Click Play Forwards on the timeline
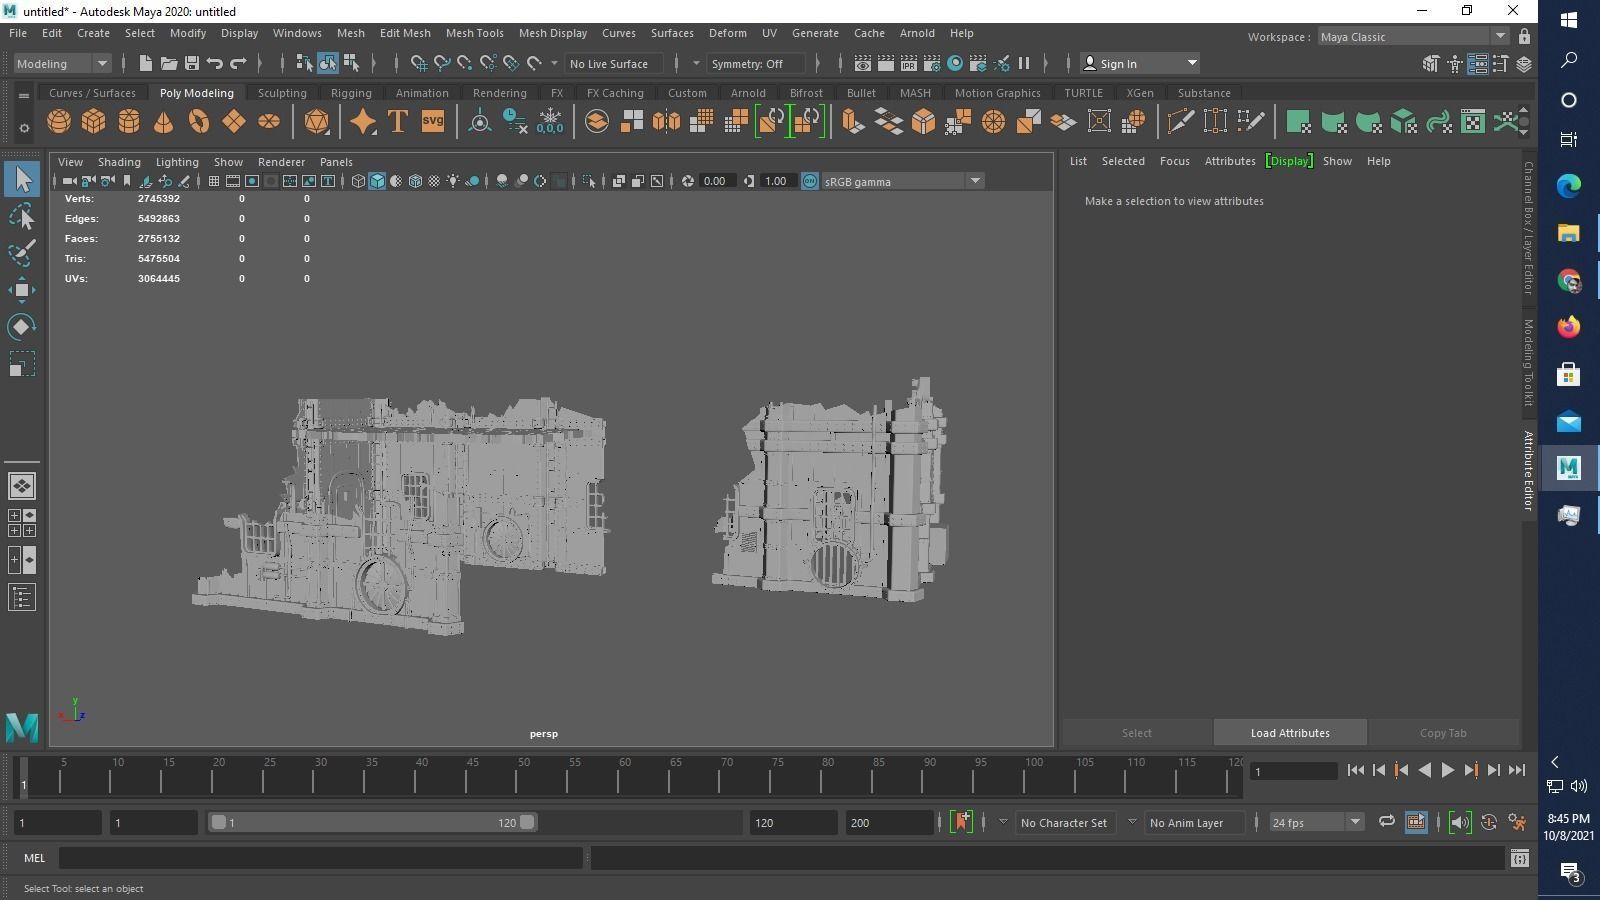The image size is (1600, 900). 1447,770
